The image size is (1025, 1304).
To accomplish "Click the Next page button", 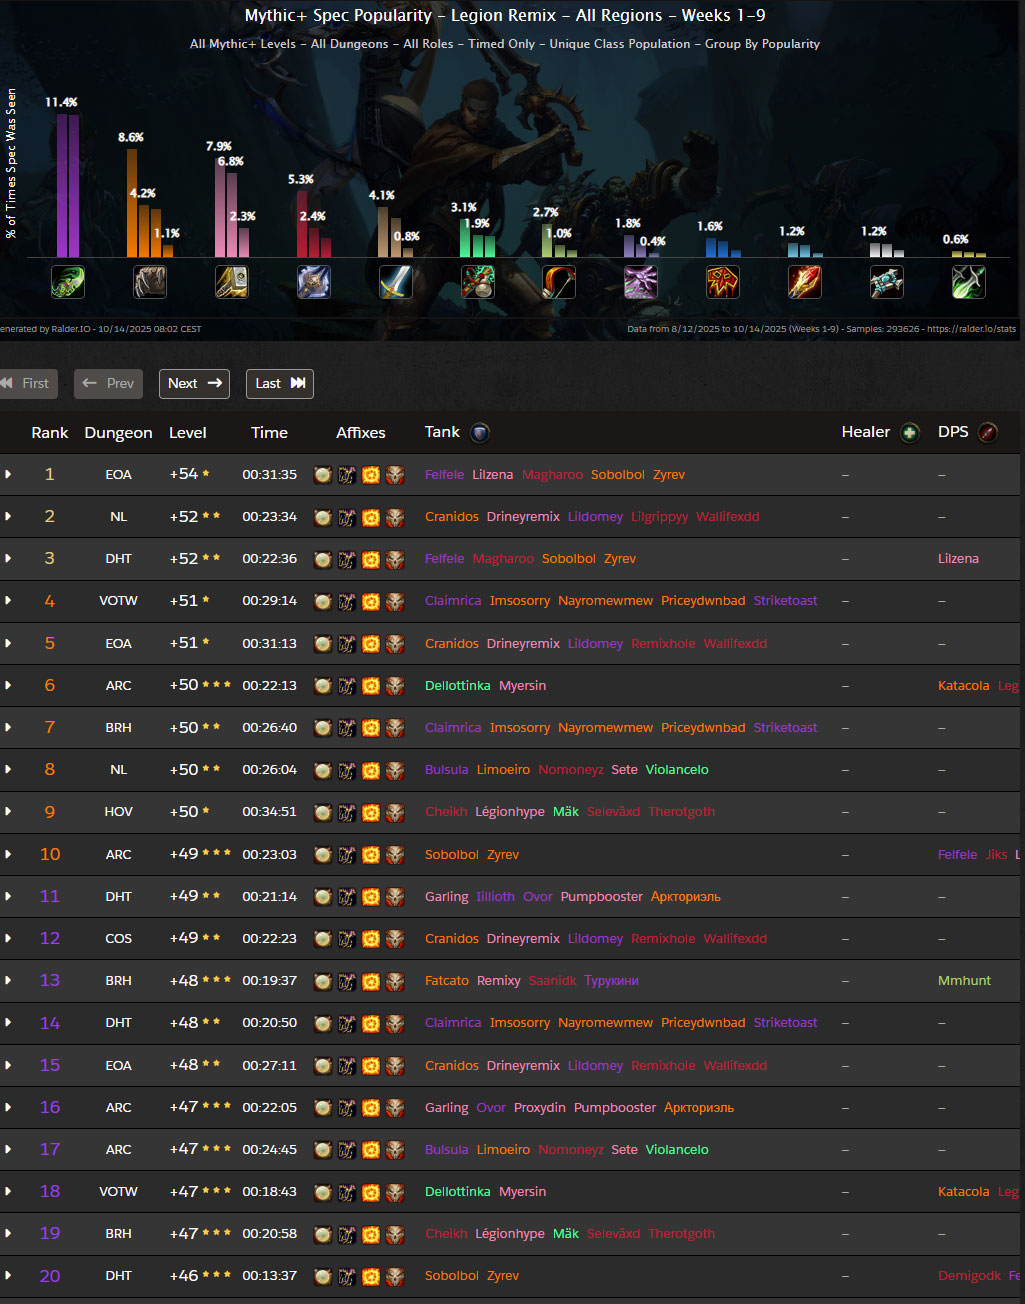I will [x=194, y=383].
